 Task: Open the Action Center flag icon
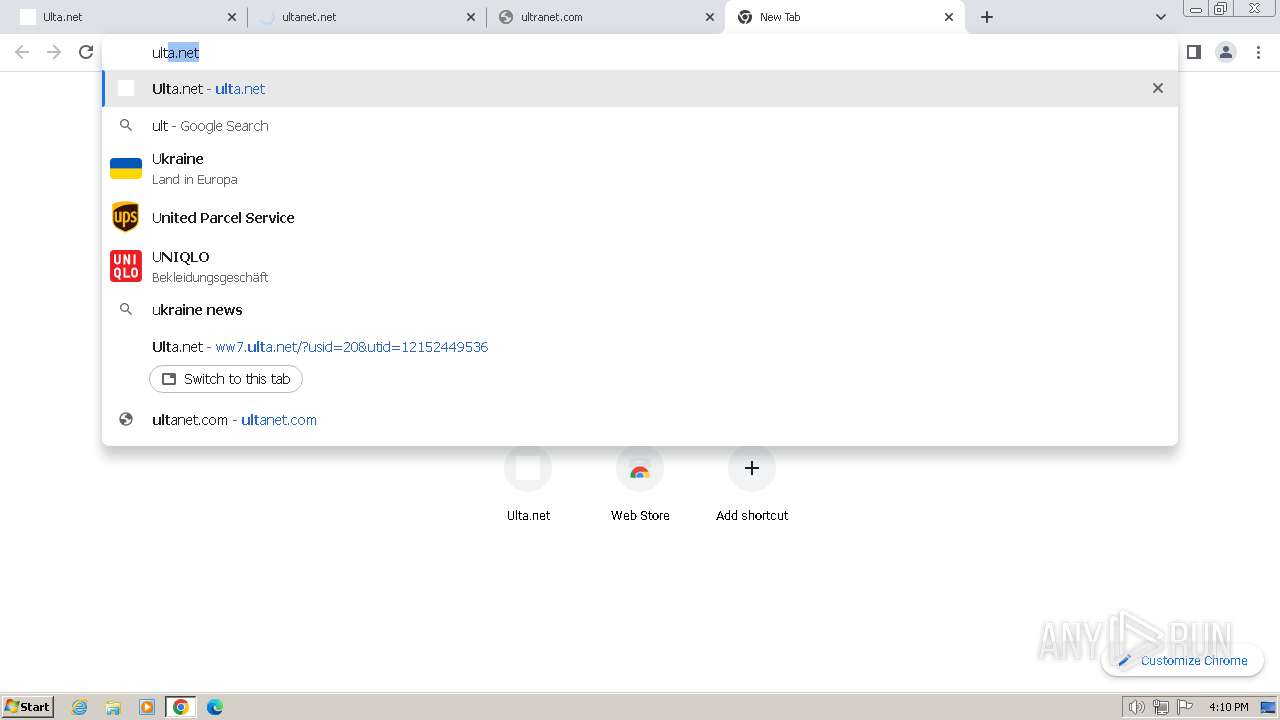(x=1185, y=707)
